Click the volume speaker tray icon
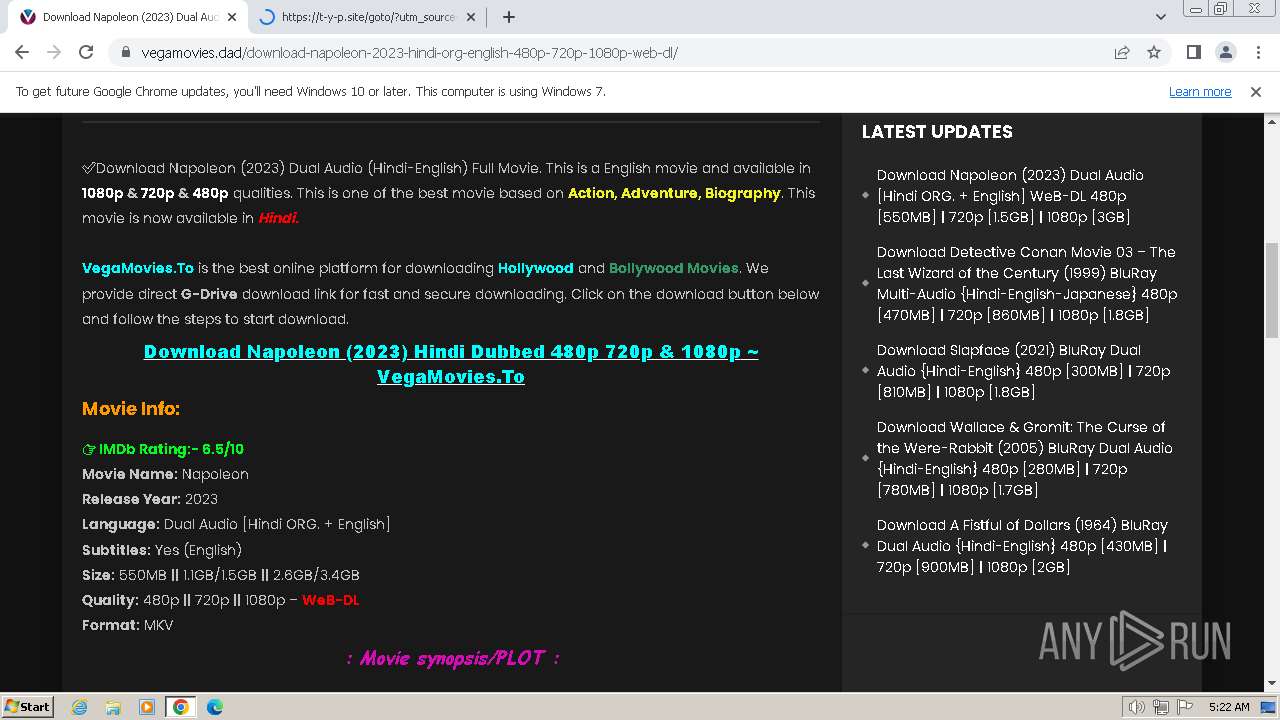Image resolution: width=1280 pixels, height=720 pixels. [x=1136, y=707]
